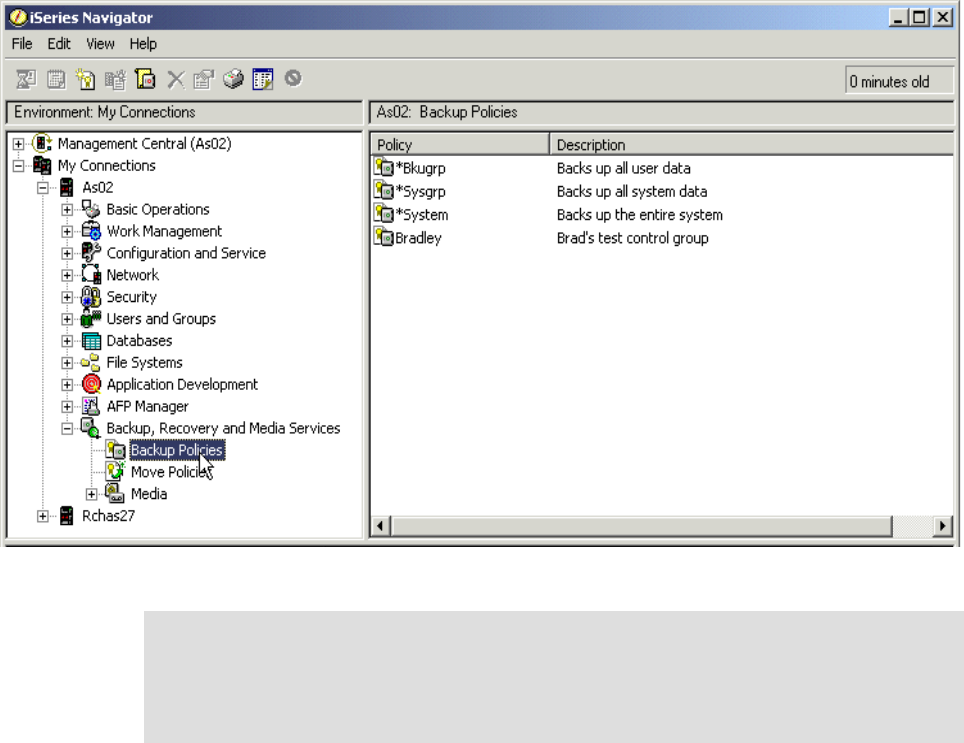The image size is (964, 743).
Task: Open the Help menu
Action: click(x=143, y=44)
